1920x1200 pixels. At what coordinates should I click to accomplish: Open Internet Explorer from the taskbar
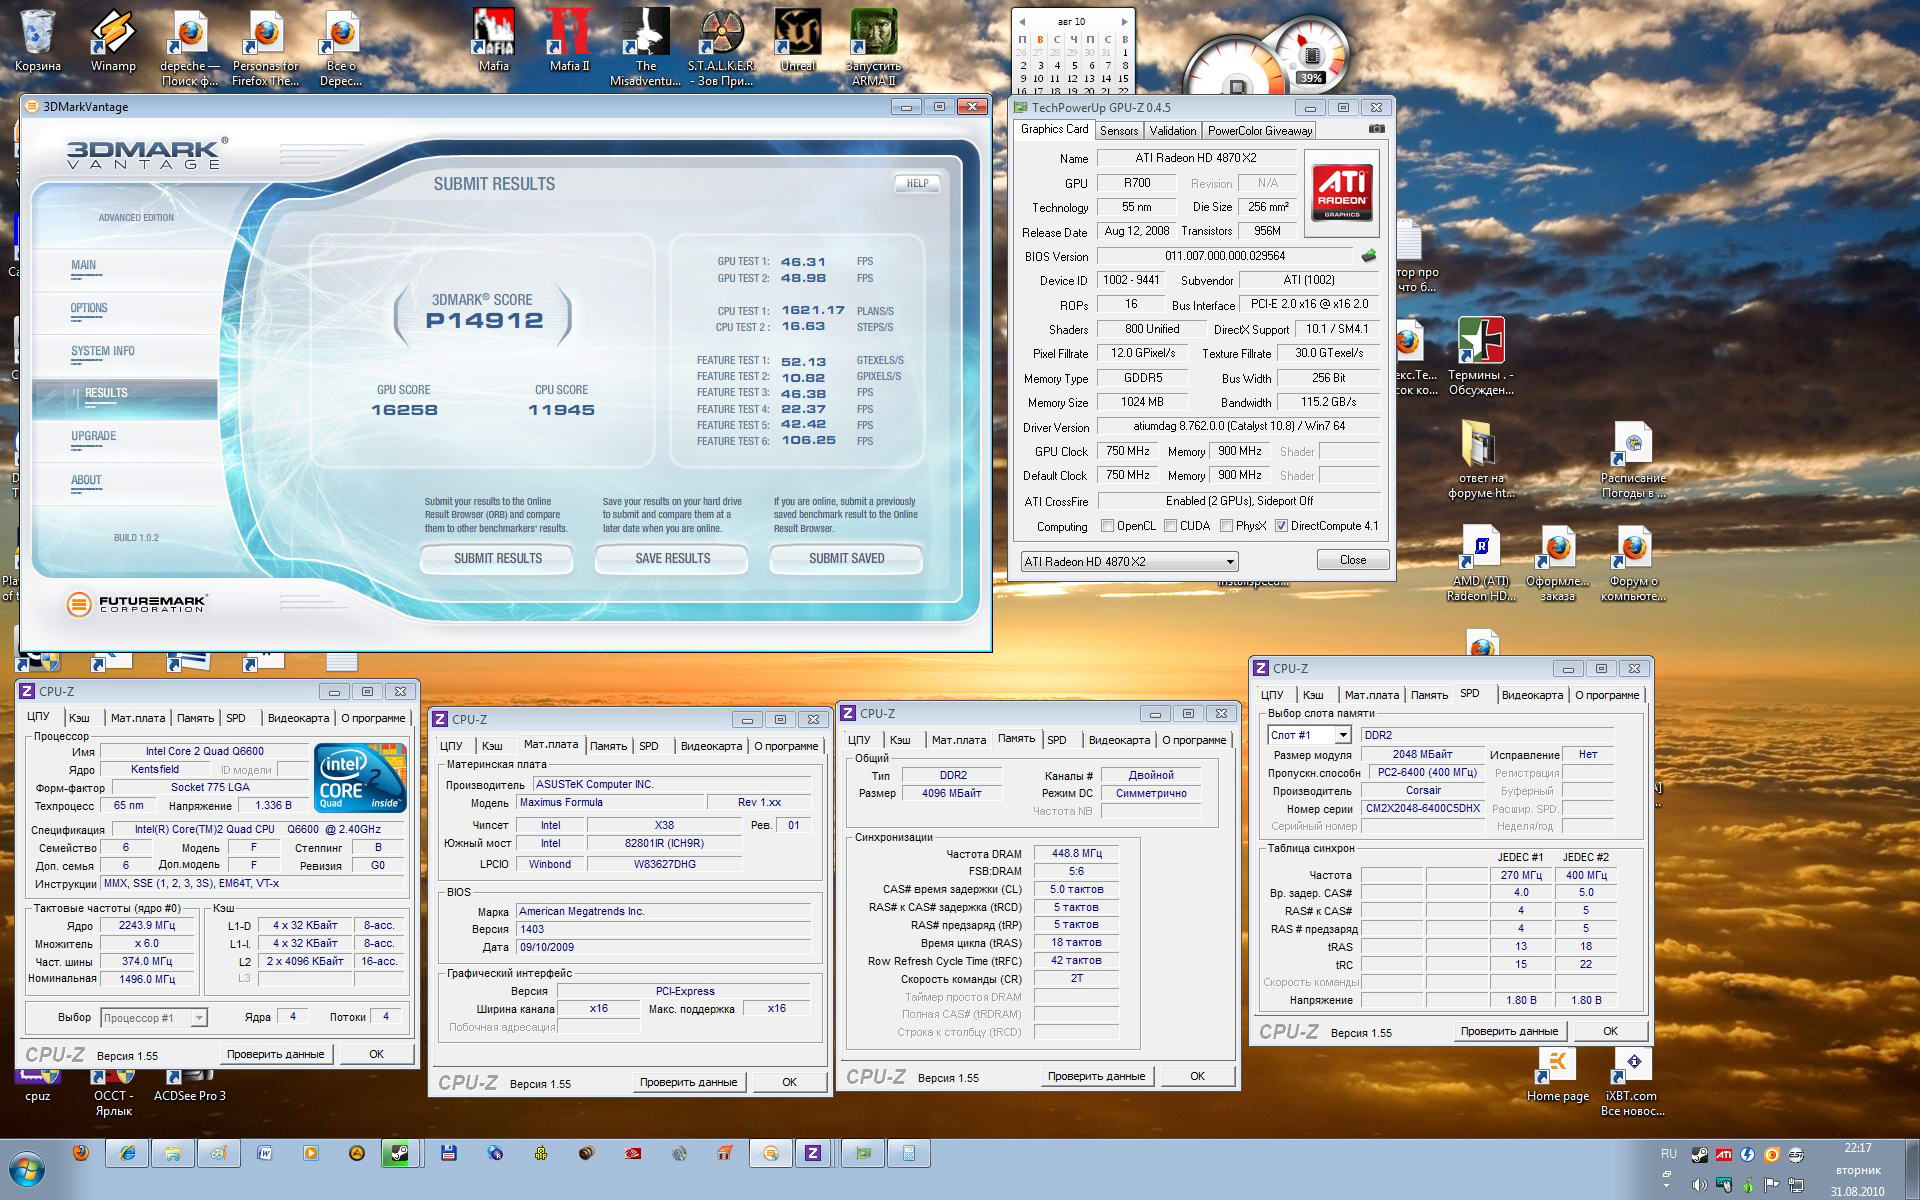point(128,1153)
